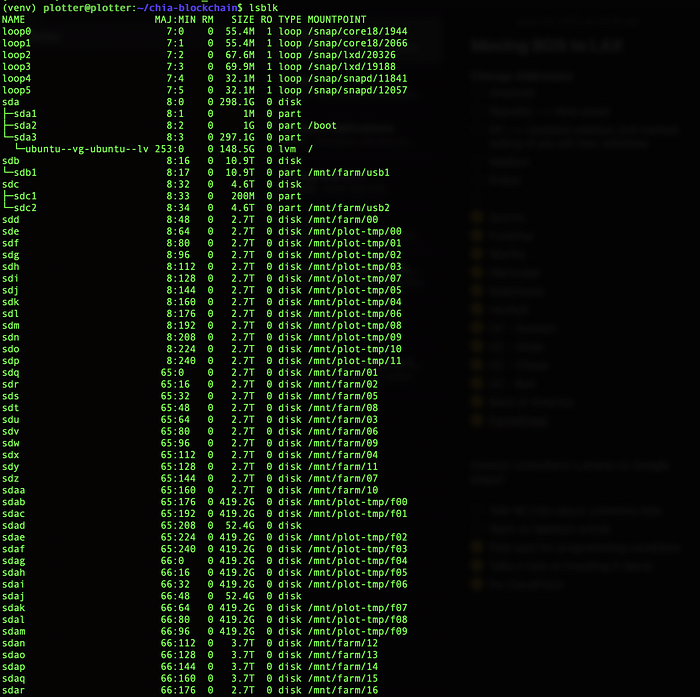This screenshot has height=697, width=700.
Task: Click mountpoint /mnt/plot-tmp/03
Action: (354, 267)
